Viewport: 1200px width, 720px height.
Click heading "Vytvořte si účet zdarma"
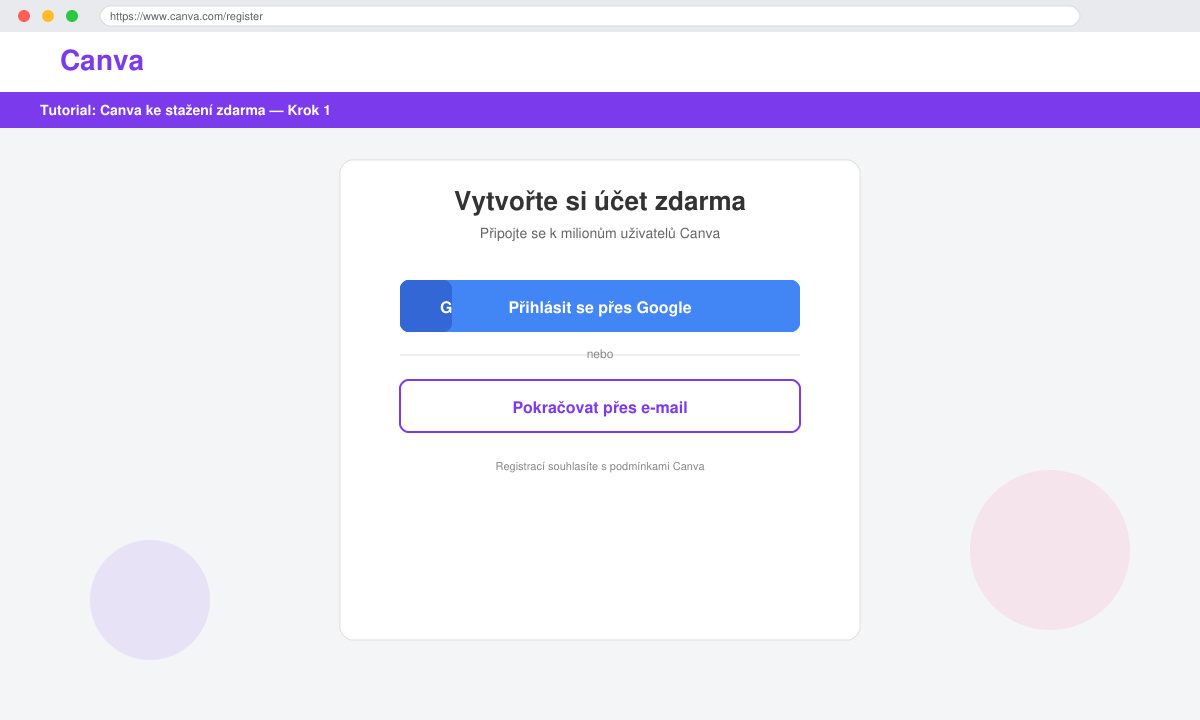(x=600, y=201)
